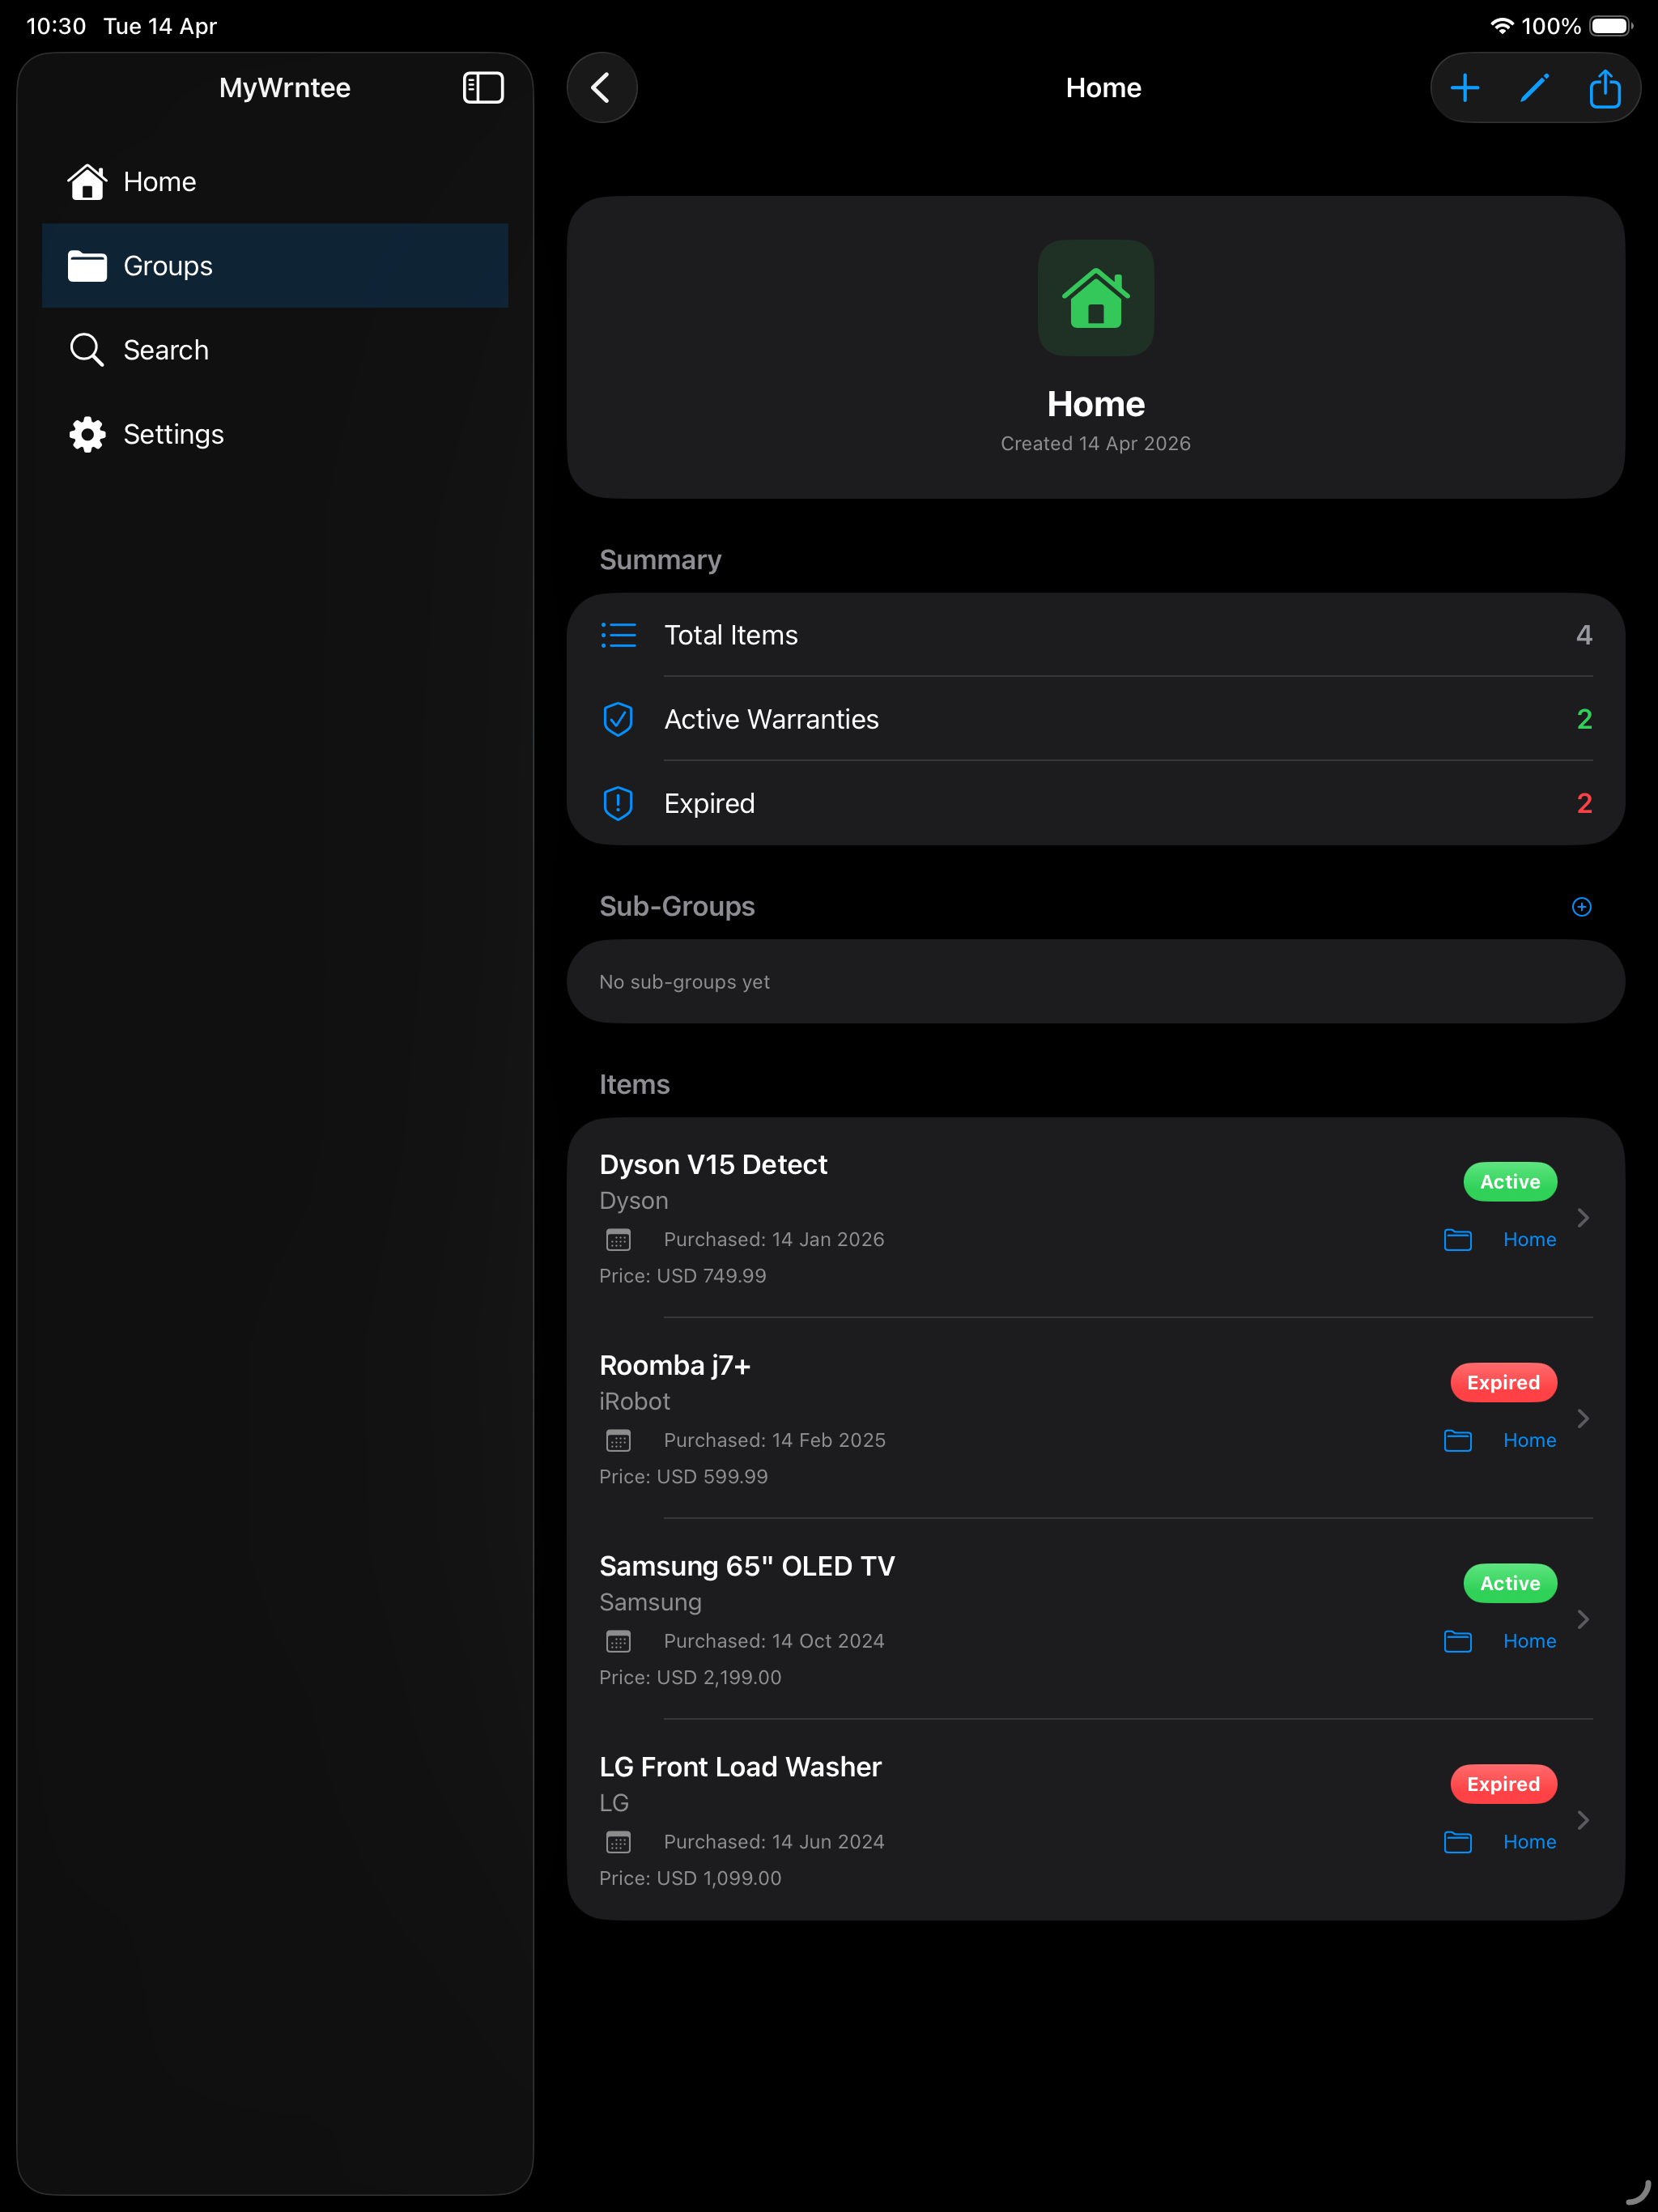This screenshot has width=1658, height=2212.
Task: Tap Active badge on Dyson V15 Detect
Action: (x=1510, y=1182)
